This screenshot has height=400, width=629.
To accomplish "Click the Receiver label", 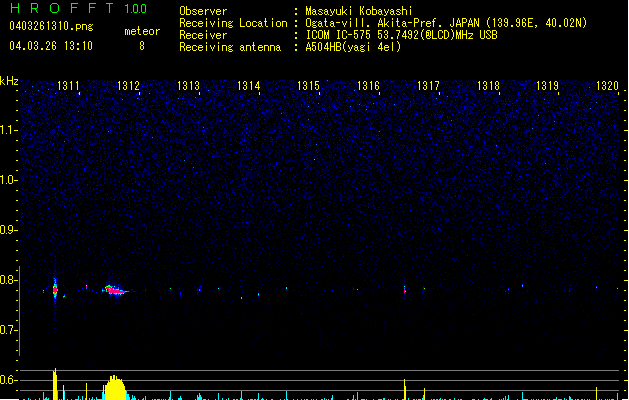I will (203, 35).
